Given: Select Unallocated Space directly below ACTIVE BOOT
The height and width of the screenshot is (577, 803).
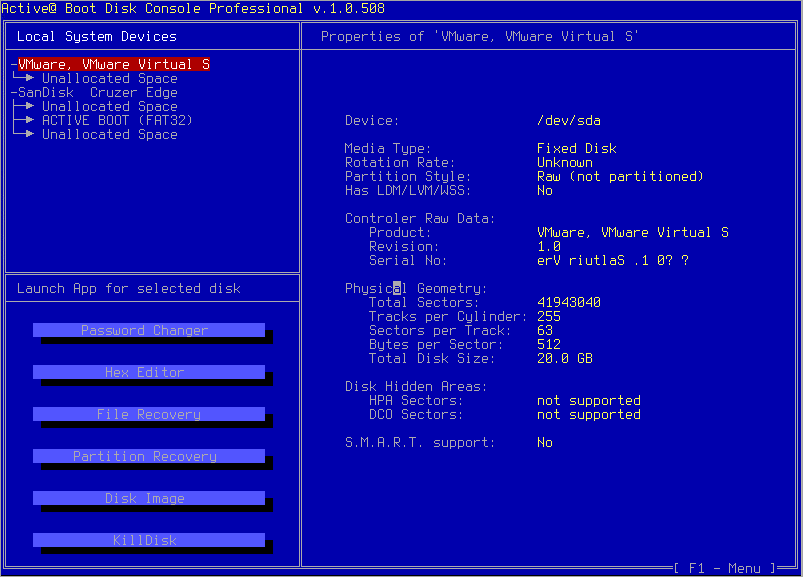Looking at the screenshot, I should click(110, 135).
